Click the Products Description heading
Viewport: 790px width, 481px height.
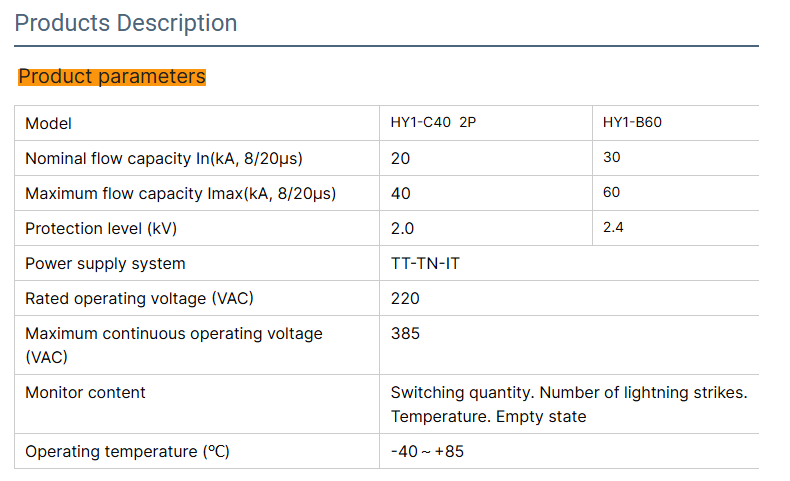[x=126, y=23]
